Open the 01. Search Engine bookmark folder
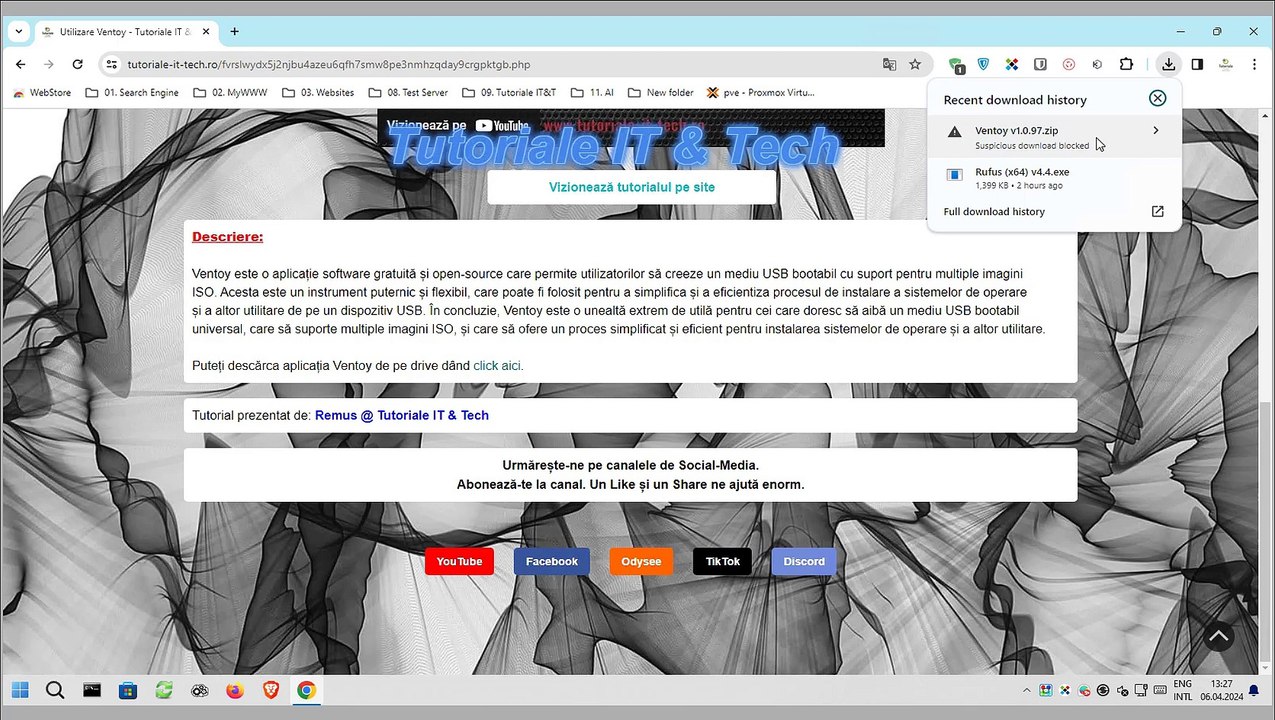1275x720 pixels. tap(132, 93)
